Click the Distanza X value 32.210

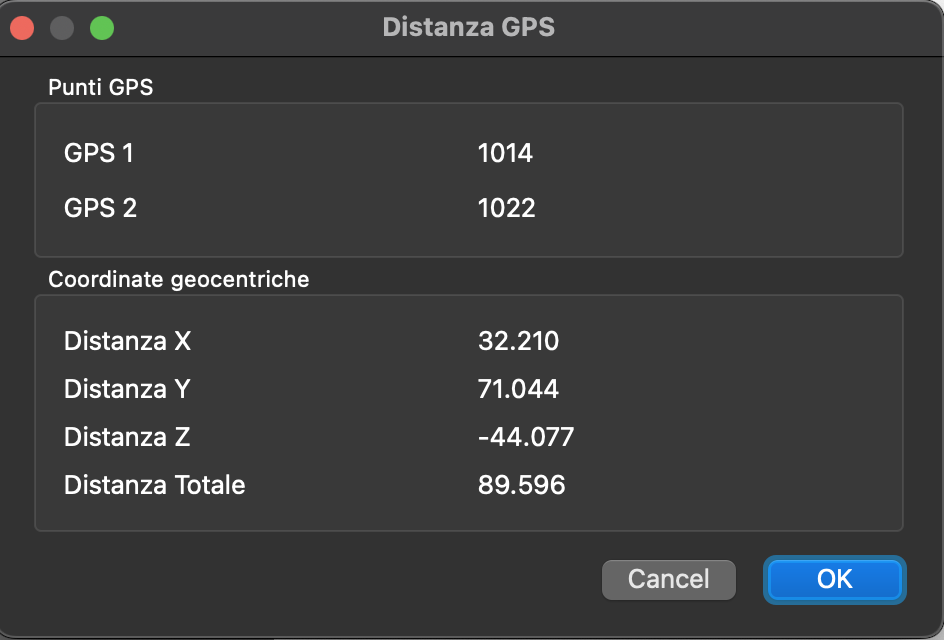coord(518,341)
